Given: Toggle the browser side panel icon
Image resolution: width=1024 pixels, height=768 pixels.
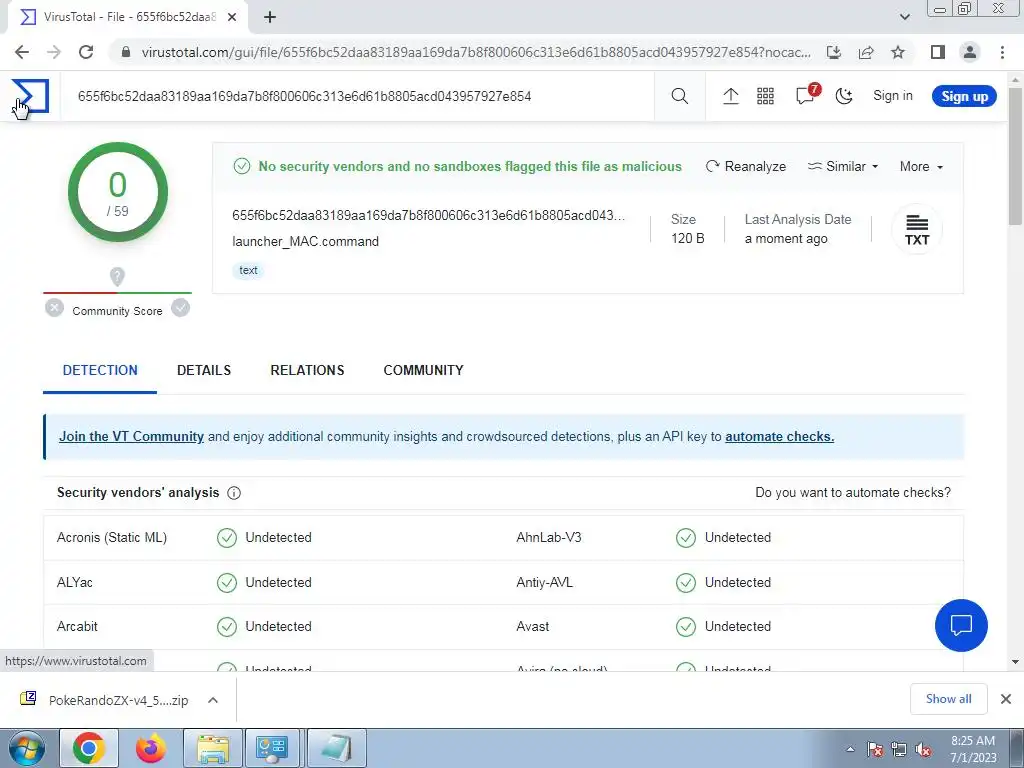Looking at the screenshot, I should (x=938, y=52).
